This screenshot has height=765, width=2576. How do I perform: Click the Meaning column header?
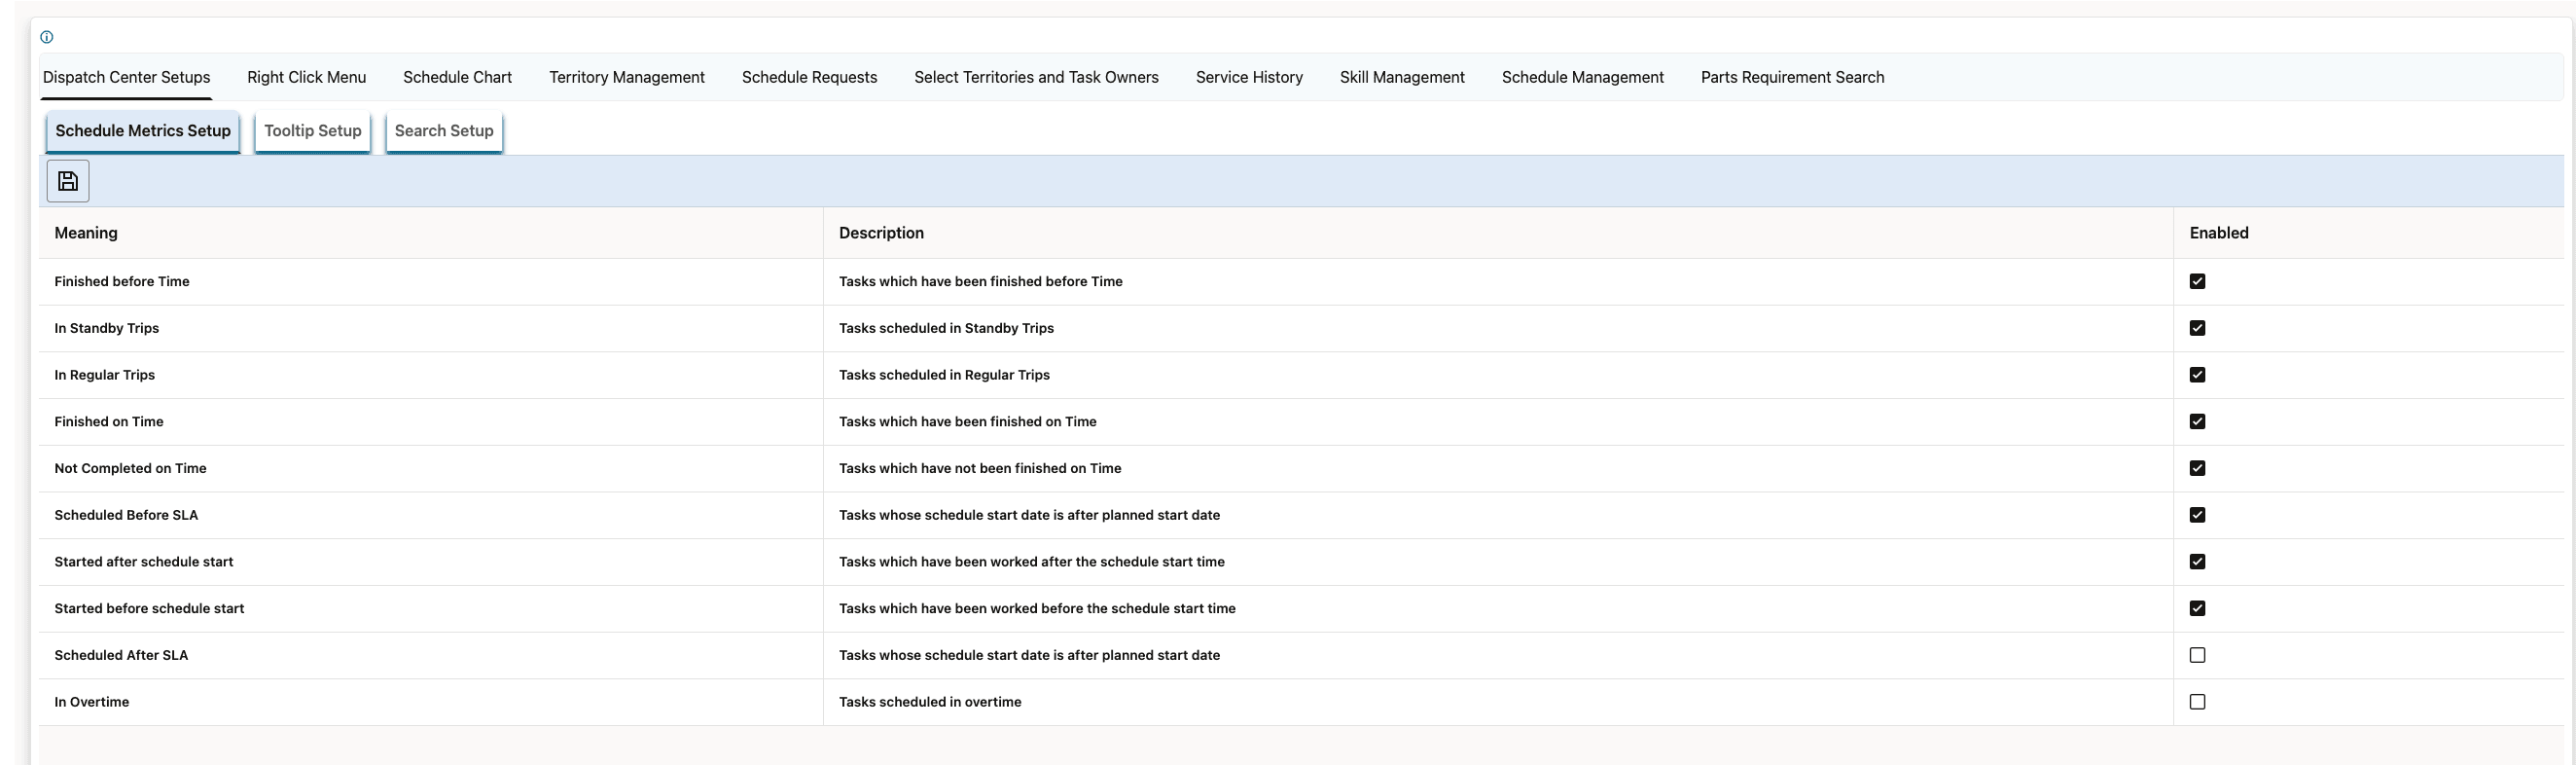point(86,233)
